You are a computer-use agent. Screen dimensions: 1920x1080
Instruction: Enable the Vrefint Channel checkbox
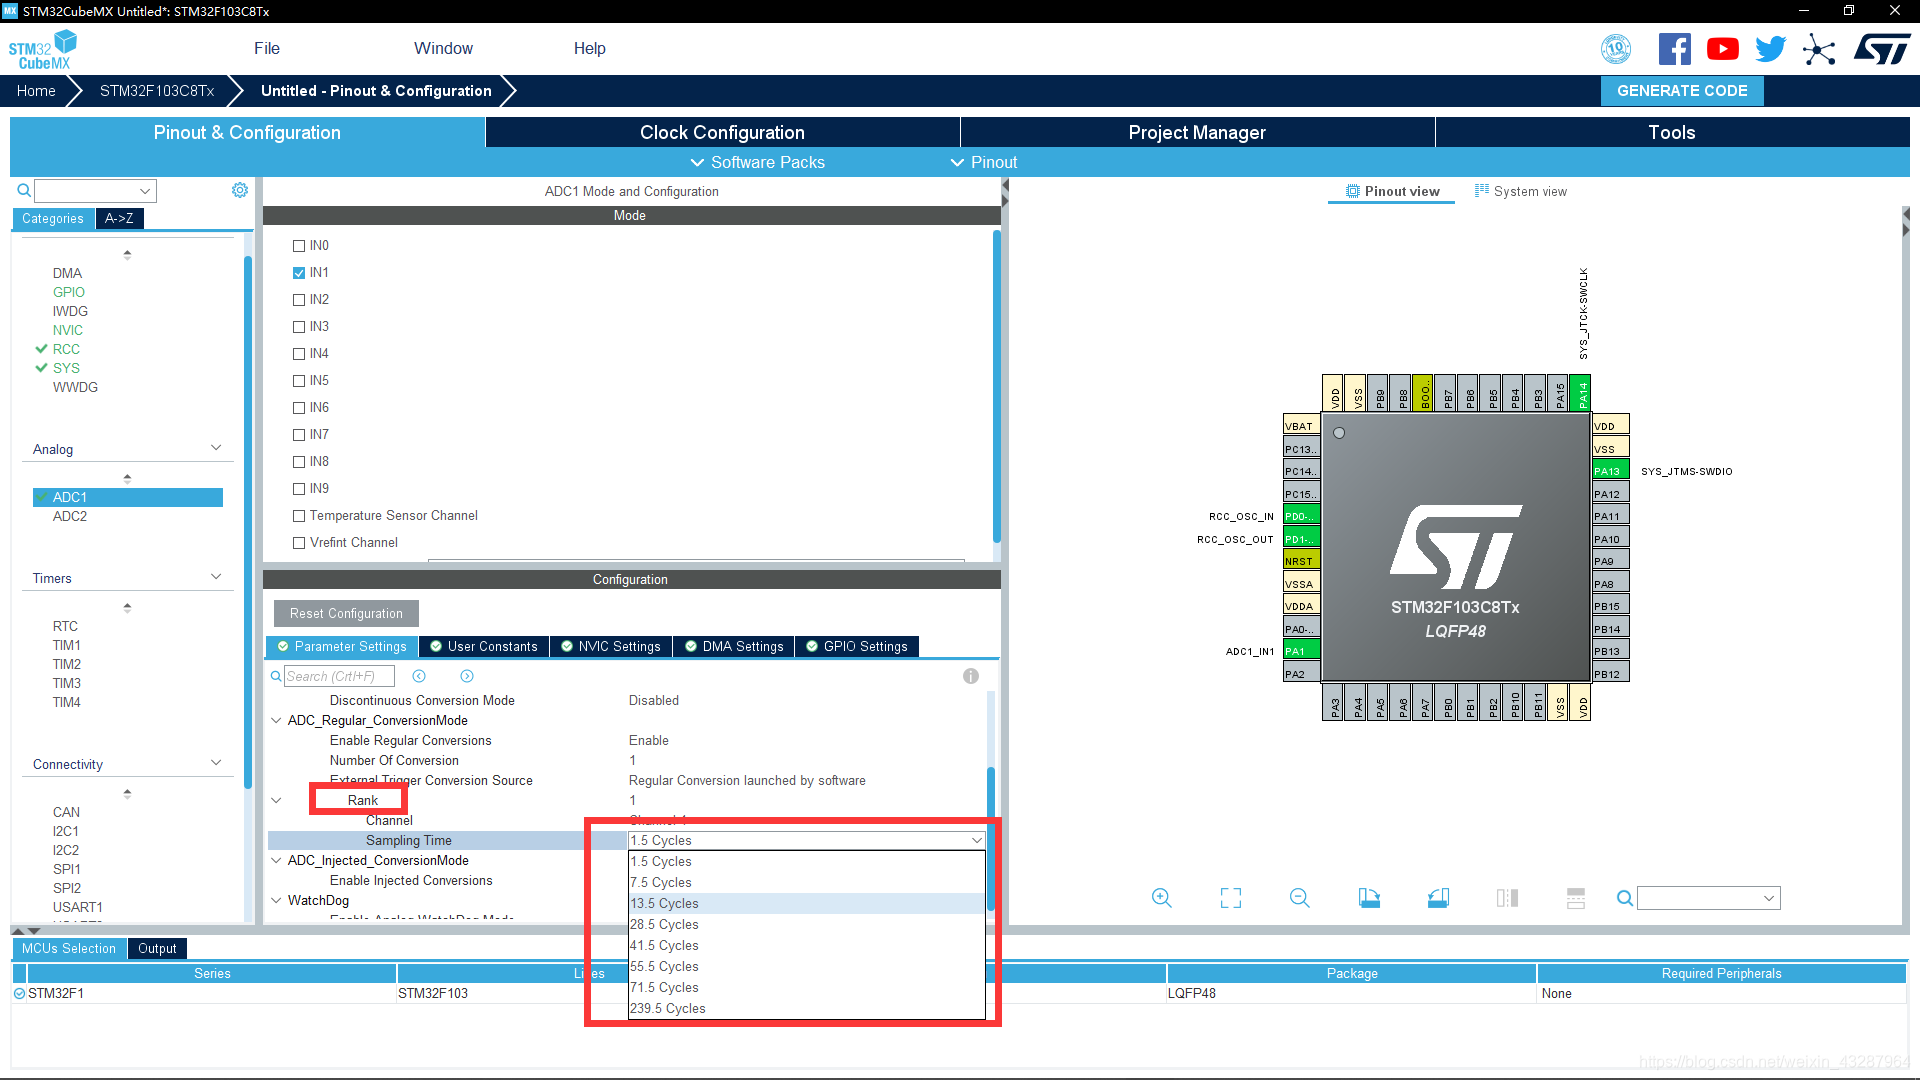click(x=299, y=542)
